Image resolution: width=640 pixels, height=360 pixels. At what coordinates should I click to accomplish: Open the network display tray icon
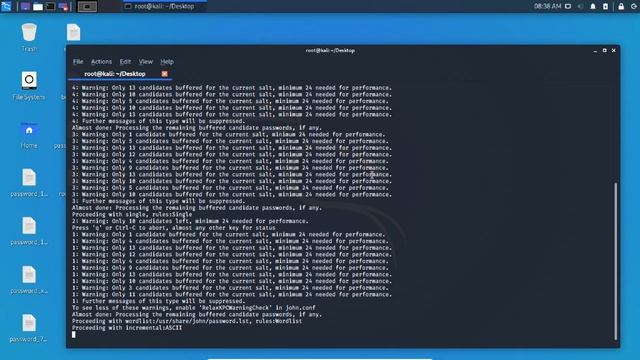tap(568, 7)
